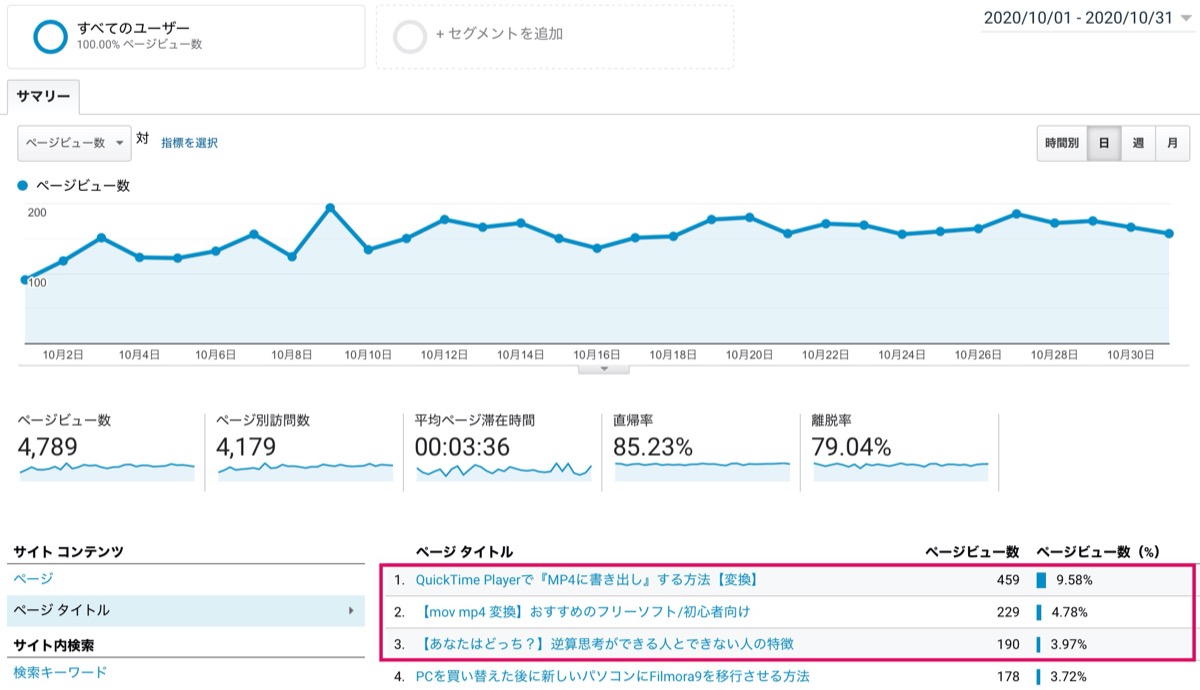Image resolution: width=1200 pixels, height=690 pixels.
Task: Open the 【mov mp4 変換】おすすめのフリーソフト link
Action: tap(582, 611)
